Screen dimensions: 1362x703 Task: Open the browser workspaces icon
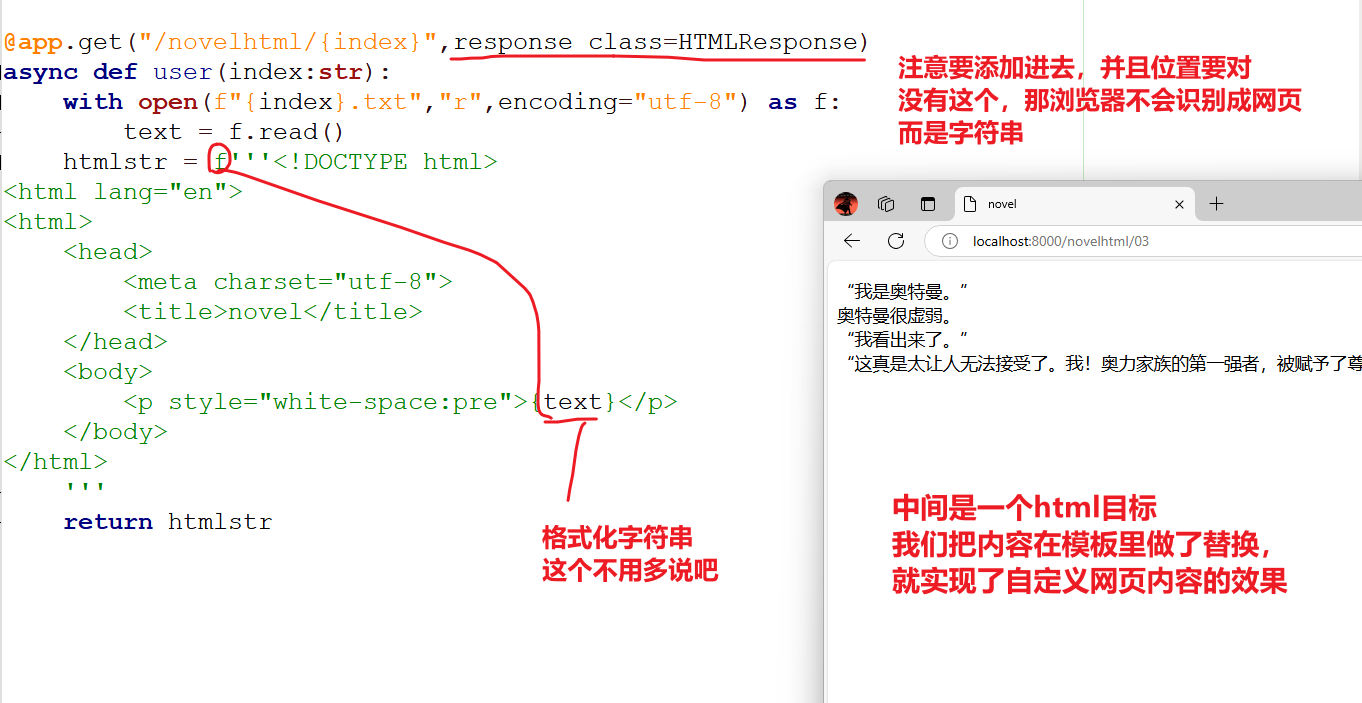pyautogui.click(x=886, y=204)
